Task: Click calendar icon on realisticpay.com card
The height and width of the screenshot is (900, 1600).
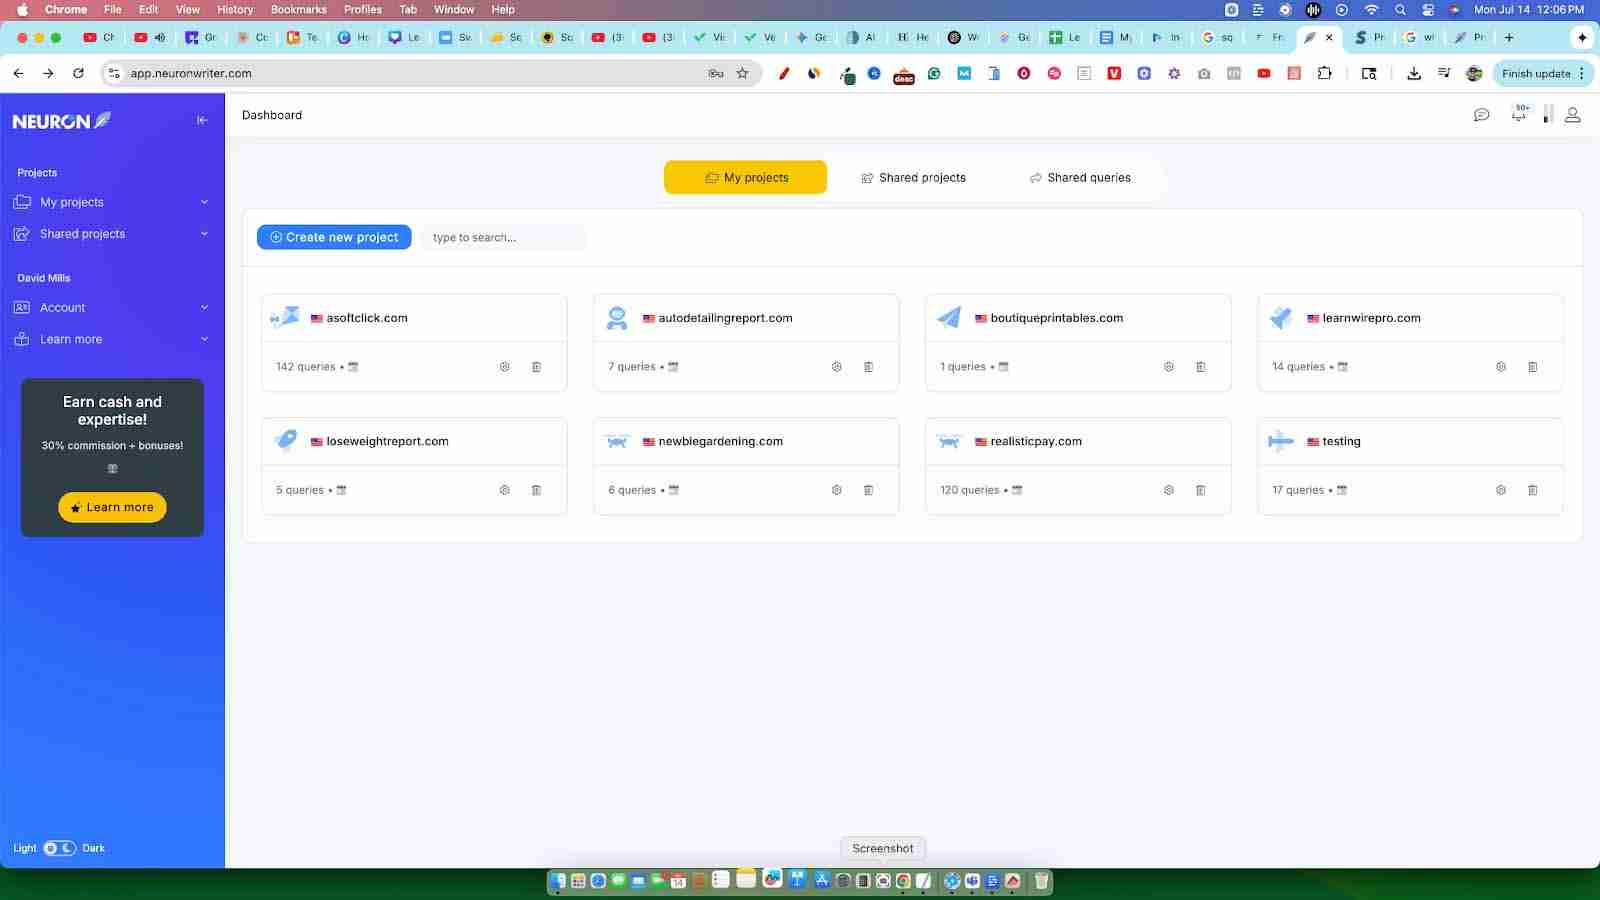Action: [x=1017, y=490]
